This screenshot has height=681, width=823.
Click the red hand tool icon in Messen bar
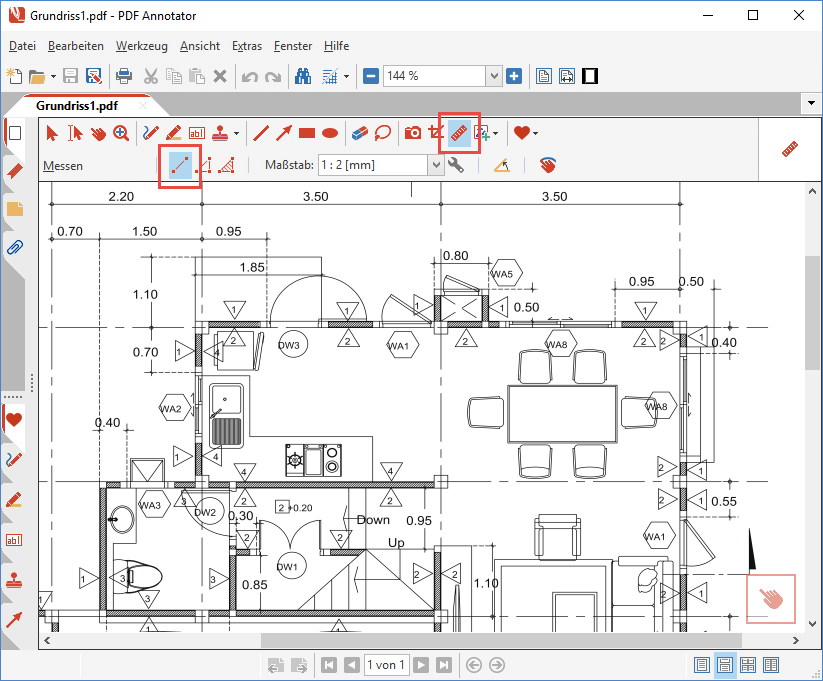(x=548, y=165)
